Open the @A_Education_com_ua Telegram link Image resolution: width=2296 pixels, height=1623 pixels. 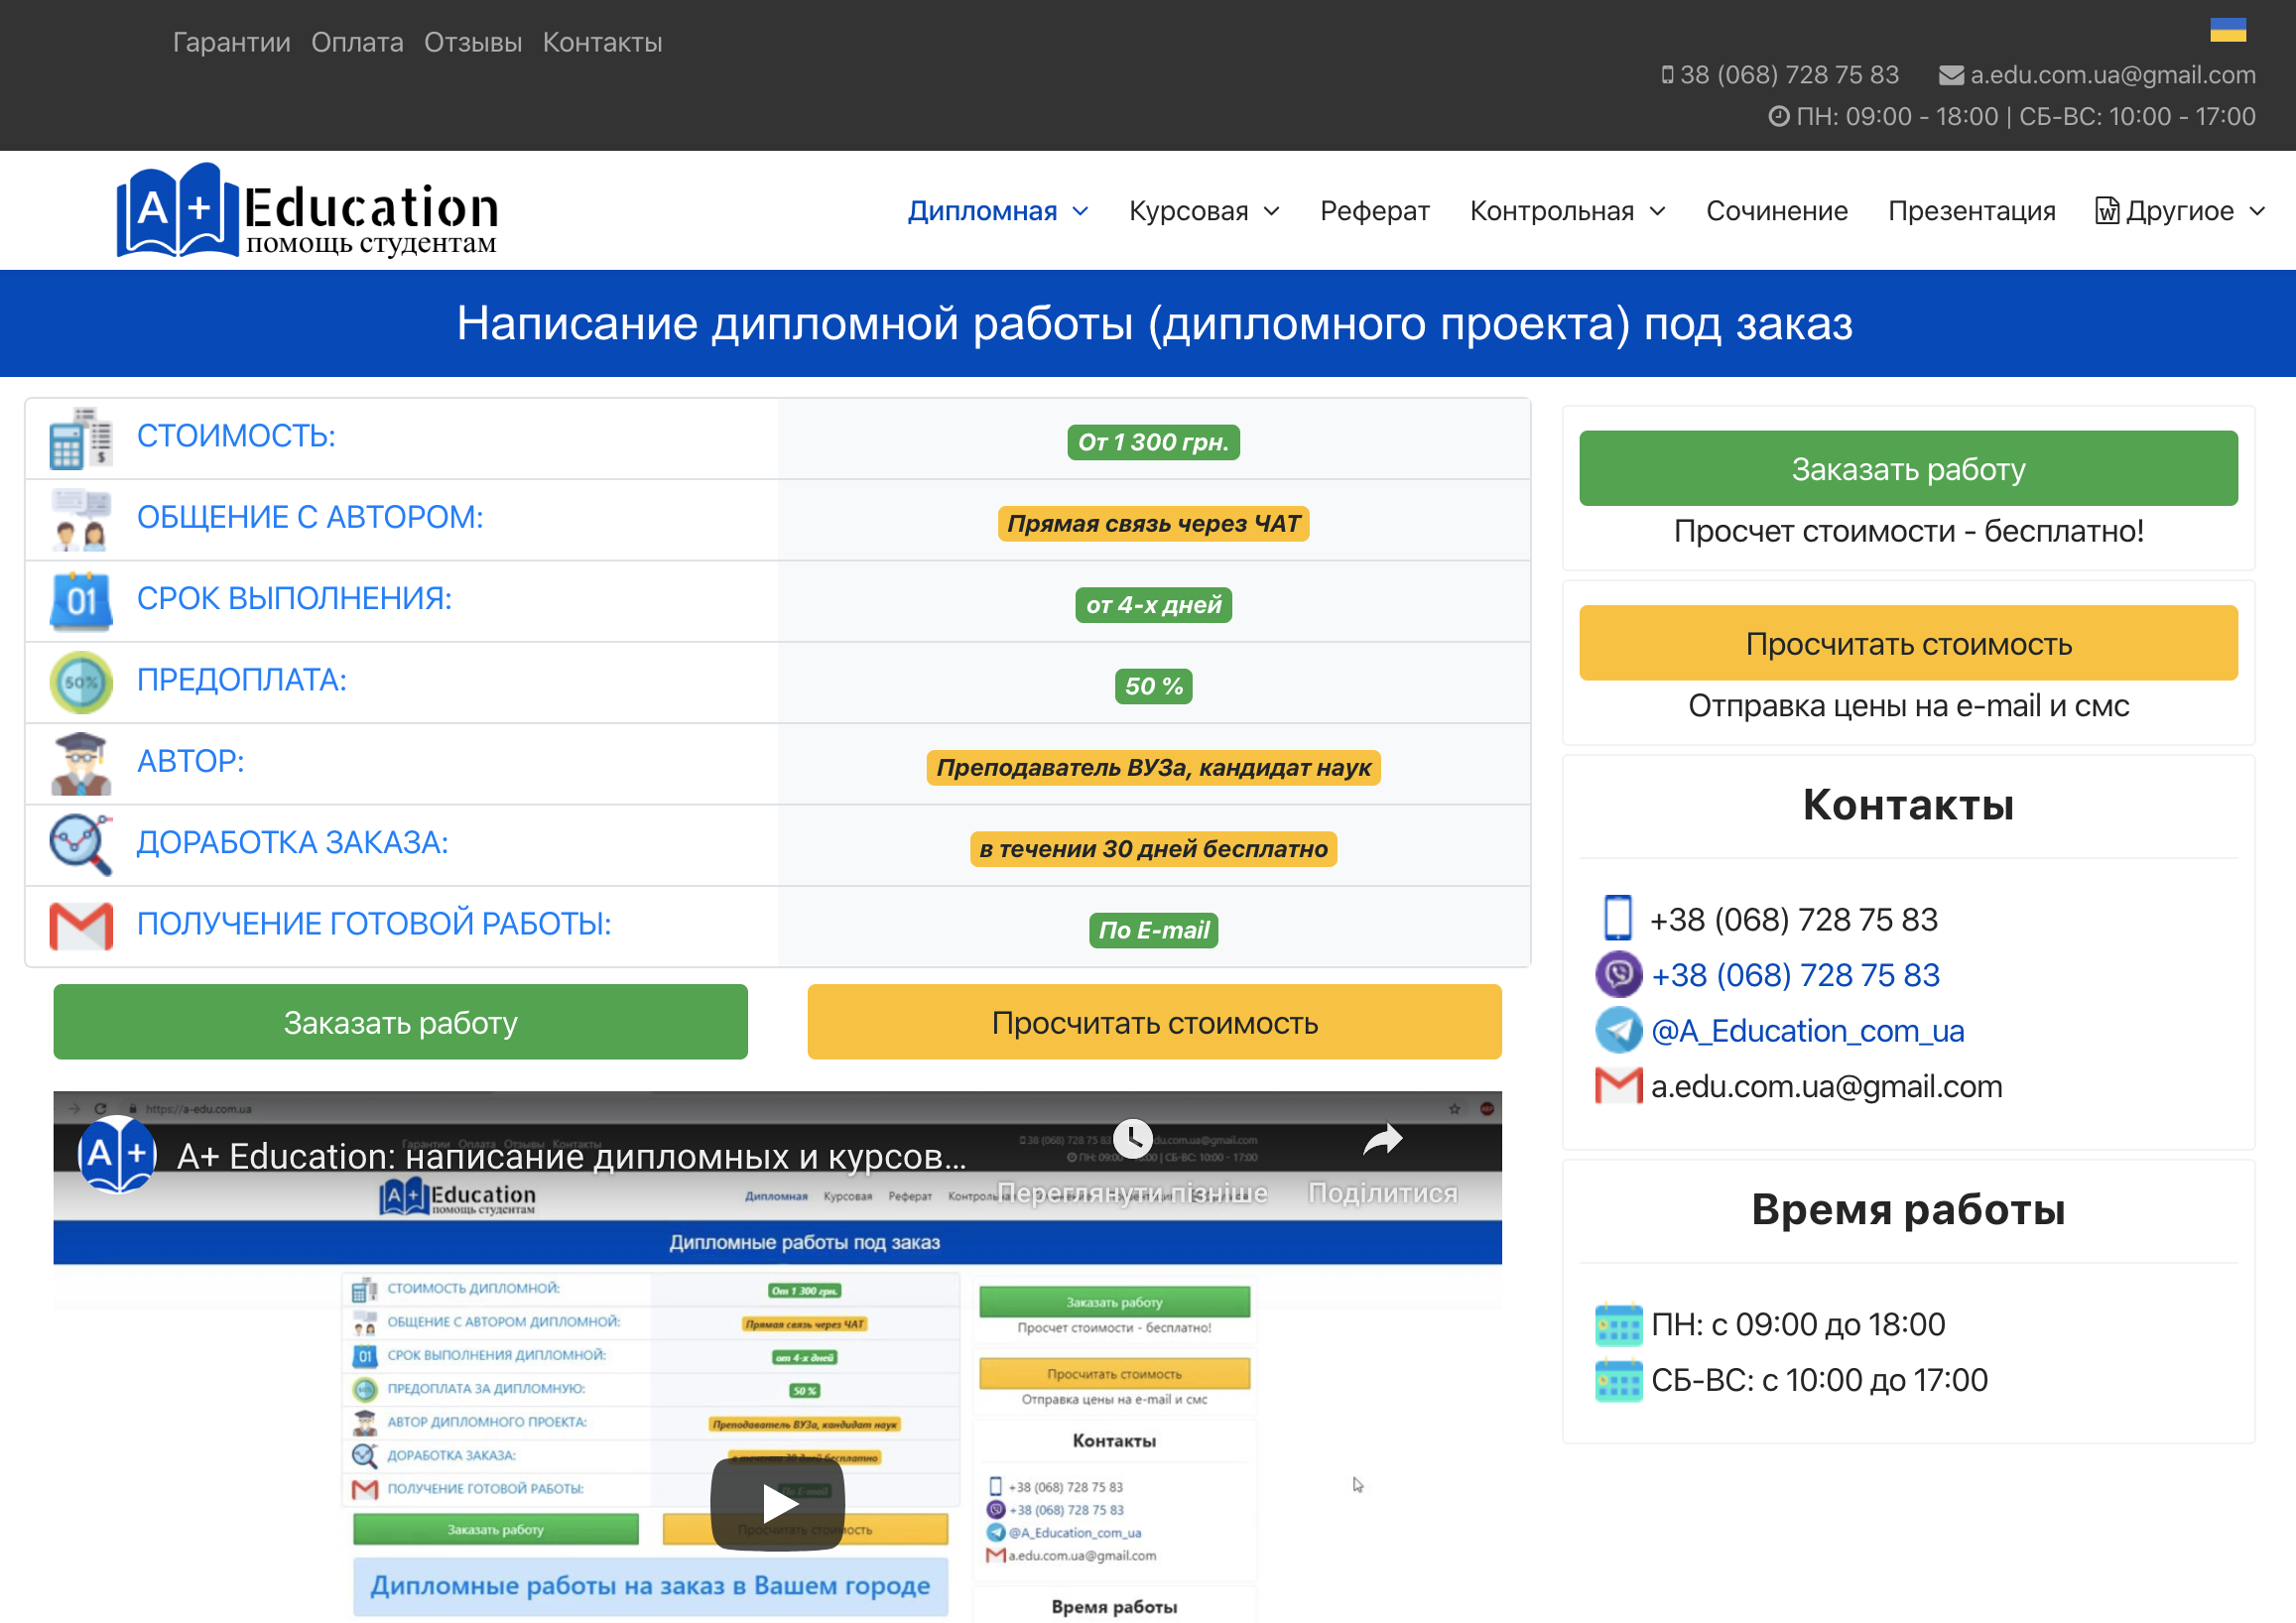click(1807, 1030)
